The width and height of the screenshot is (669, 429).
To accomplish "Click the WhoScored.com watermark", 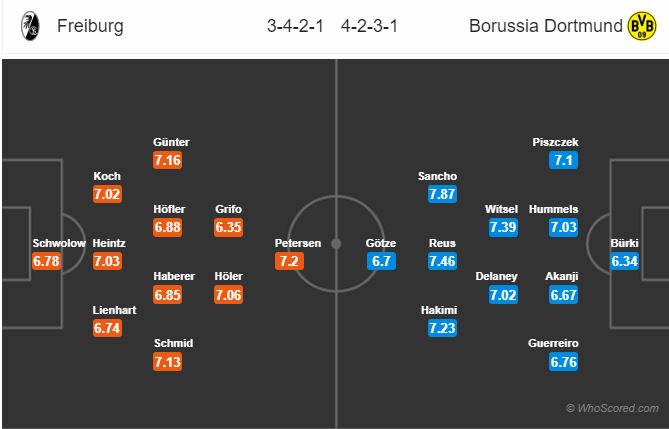I will (612, 408).
